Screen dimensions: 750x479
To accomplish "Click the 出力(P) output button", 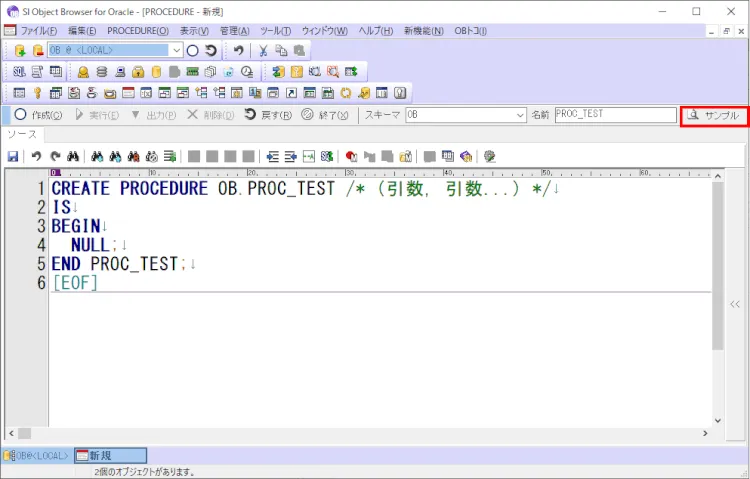I will click(x=154, y=115).
